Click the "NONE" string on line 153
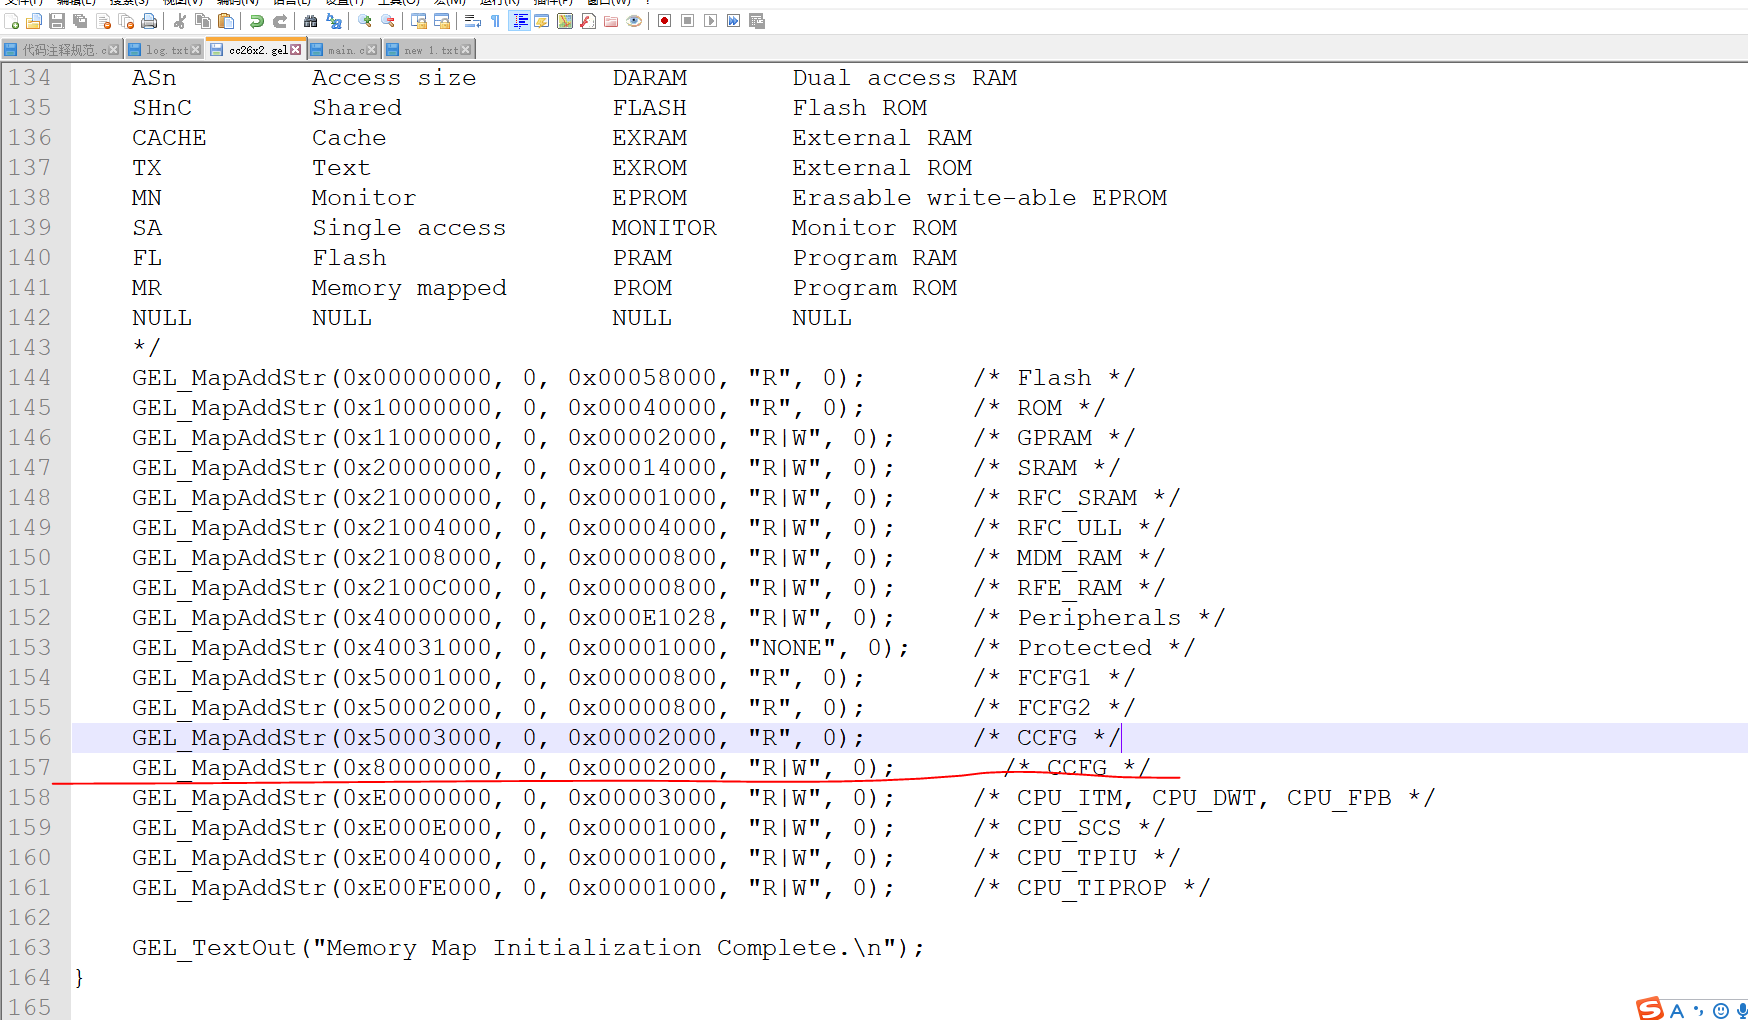This screenshot has width=1748, height=1020. click(x=798, y=648)
